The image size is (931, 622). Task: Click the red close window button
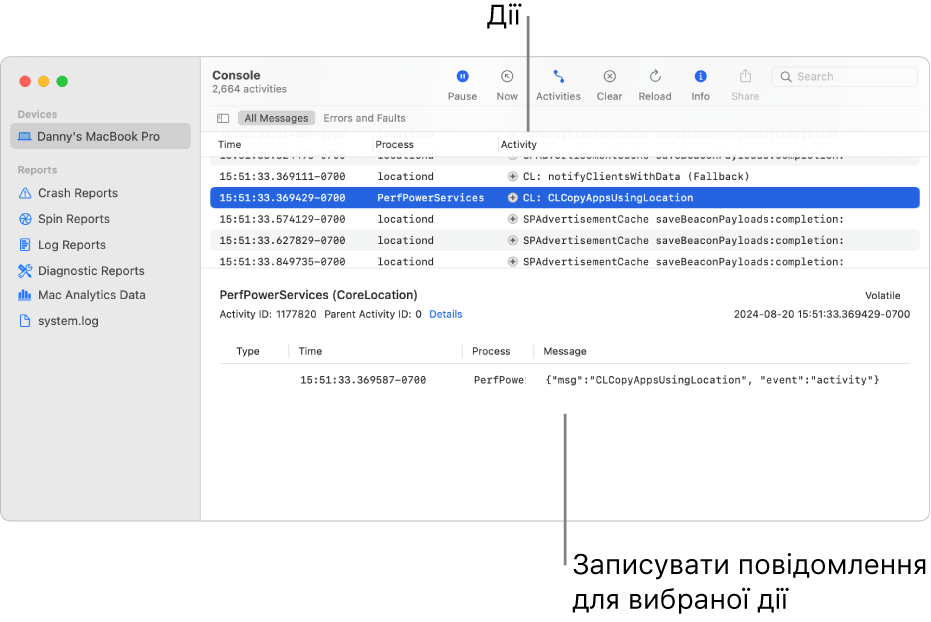[25, 81]
